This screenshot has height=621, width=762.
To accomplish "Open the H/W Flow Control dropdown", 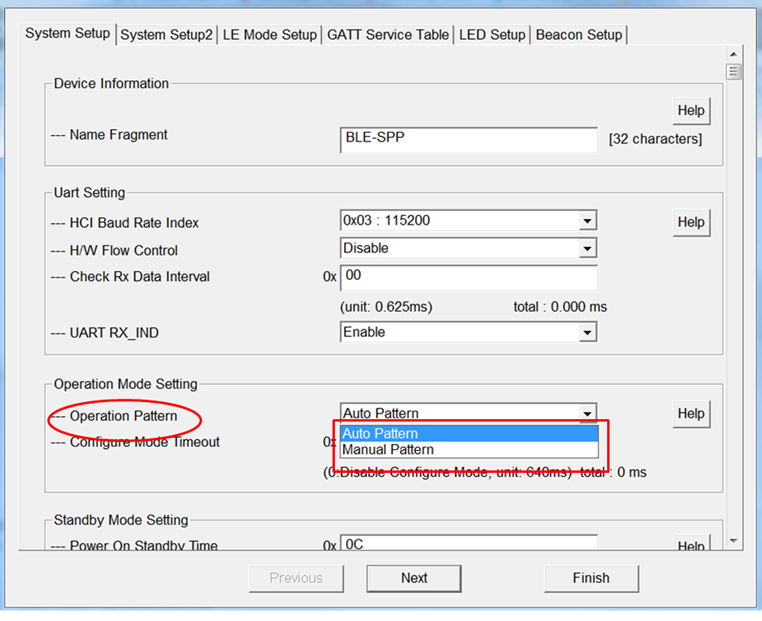I will (x=588, y=249).
